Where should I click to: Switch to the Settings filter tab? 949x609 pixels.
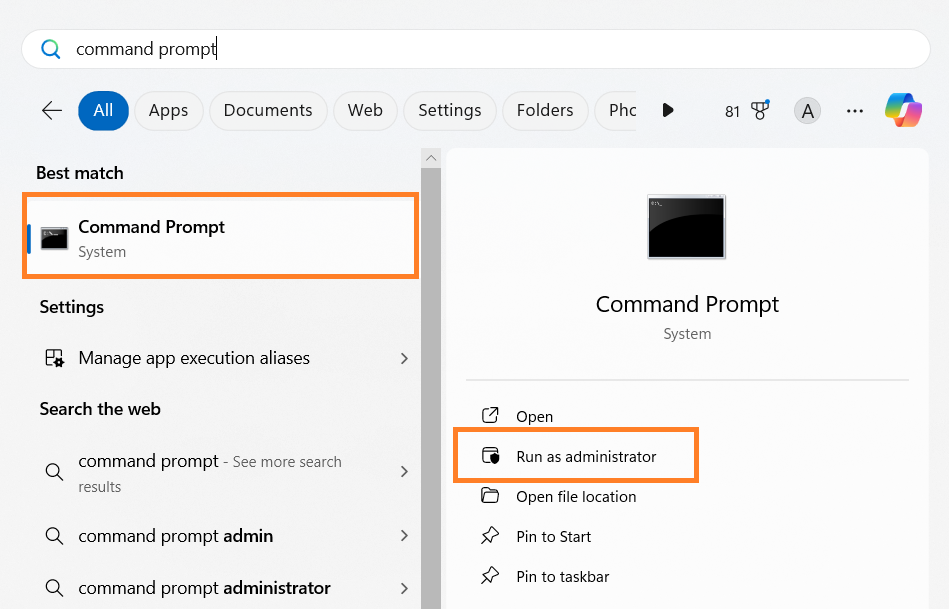[x=449, y=111]
